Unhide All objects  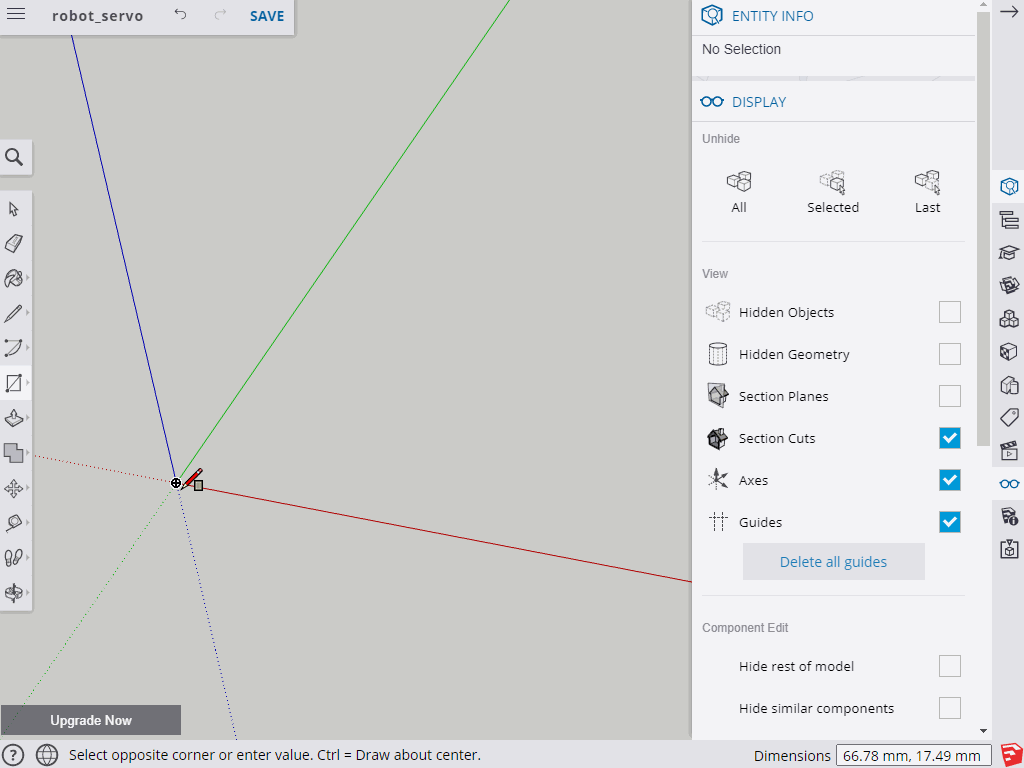(739, 192)
